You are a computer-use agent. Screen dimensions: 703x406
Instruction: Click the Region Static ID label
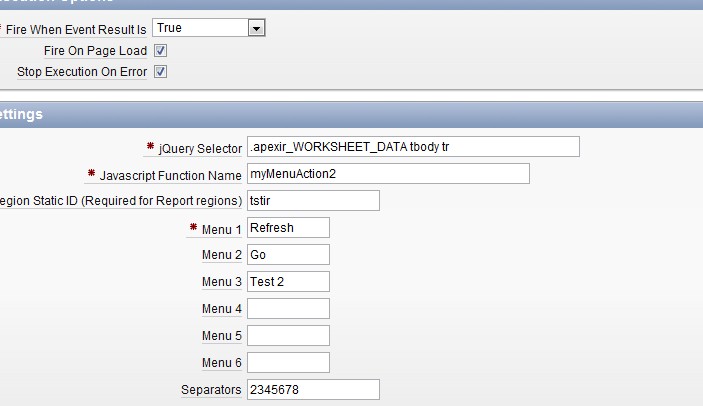click(121, 201)
